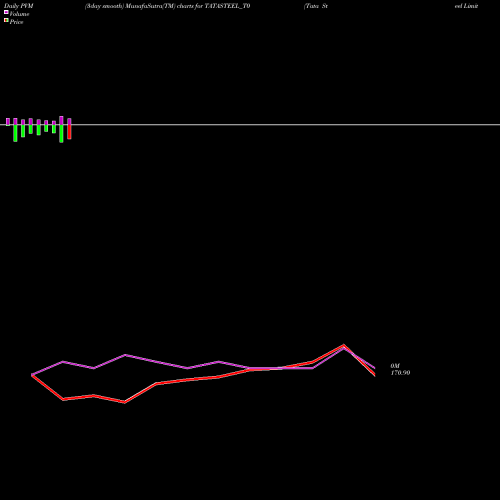The height and width of the screenshot is (500, 500).
Task: Click the red bar in the volume histogram
Action: point(69,132)
